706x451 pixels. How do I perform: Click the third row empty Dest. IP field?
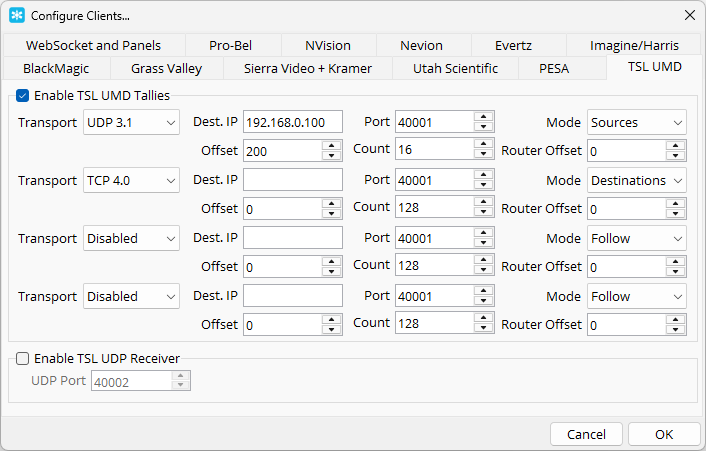(293, 238)
